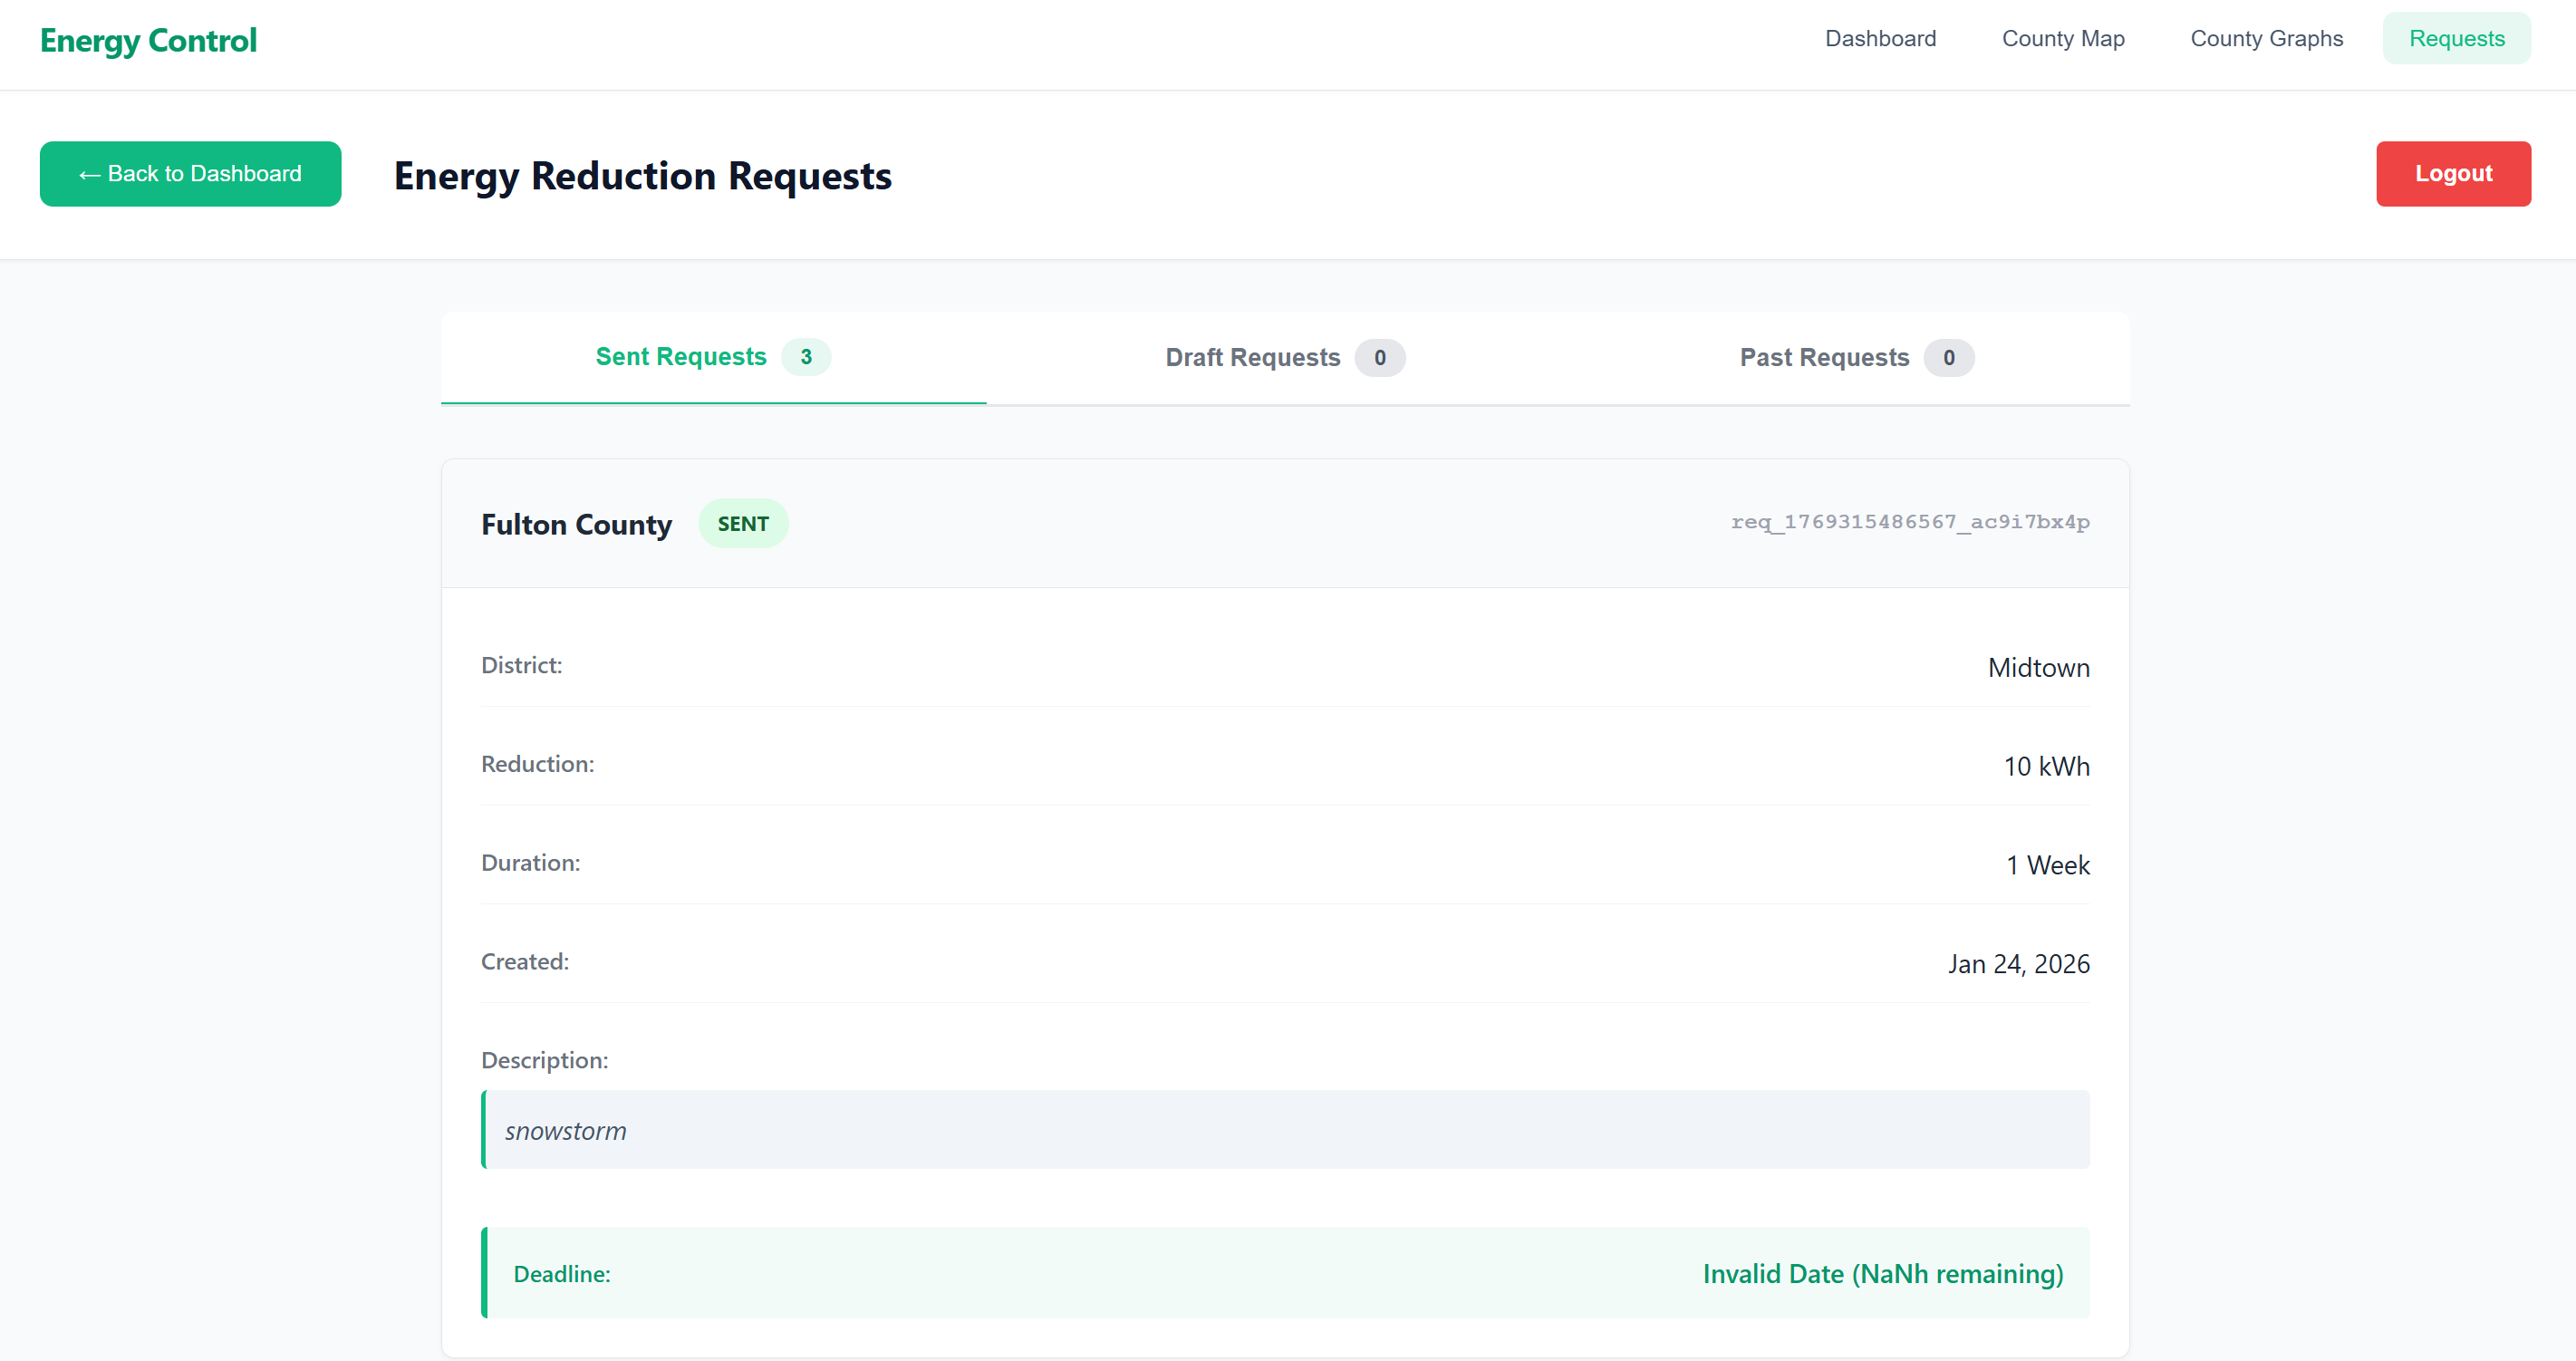Screen dimensions: 2576x1361
Task: Select the Requests nav item
Action: (2456, 39)
